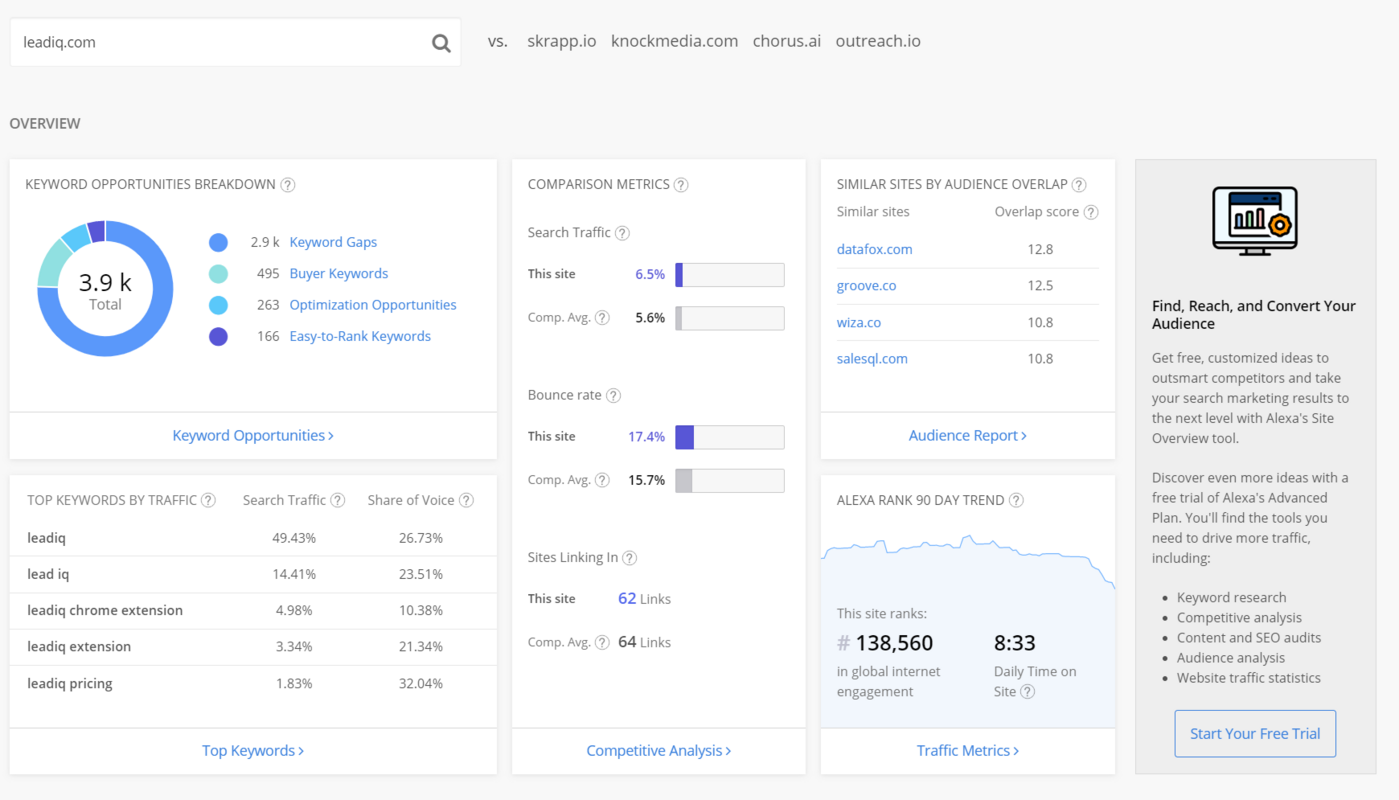
Task: Click the search magnifier icon
Action: click(440, 43)
